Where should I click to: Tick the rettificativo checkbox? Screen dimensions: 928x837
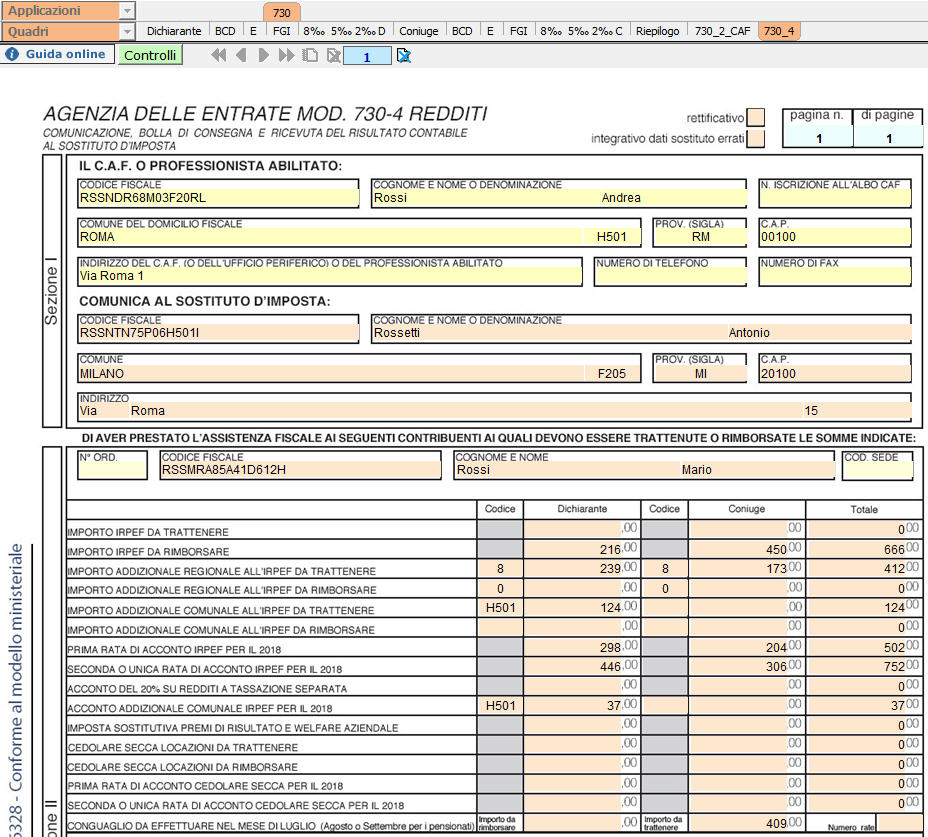click(755, 117)
